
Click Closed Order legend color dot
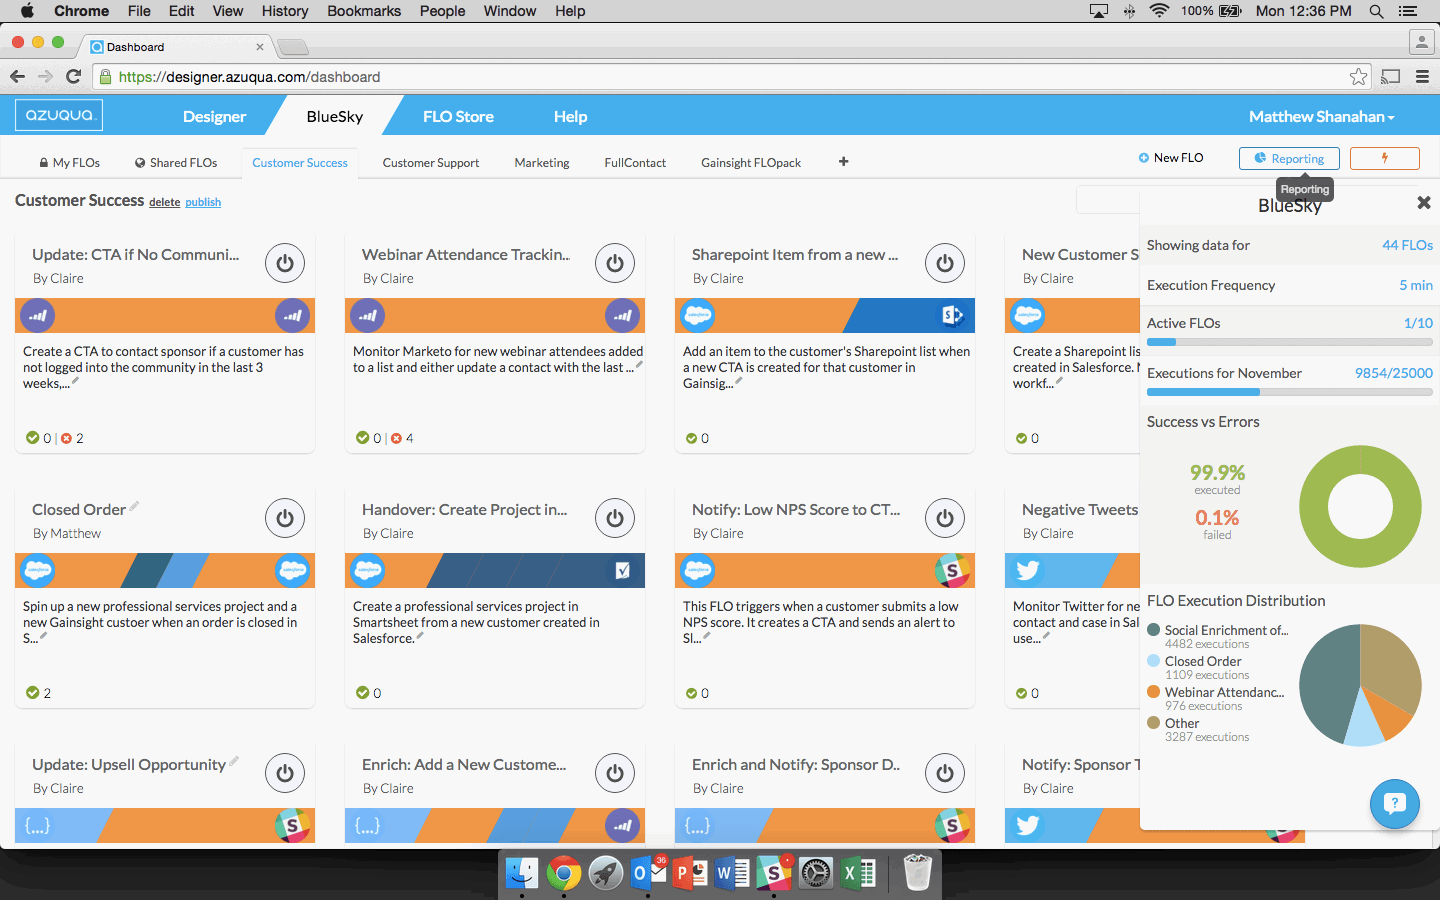point(1154,661)
